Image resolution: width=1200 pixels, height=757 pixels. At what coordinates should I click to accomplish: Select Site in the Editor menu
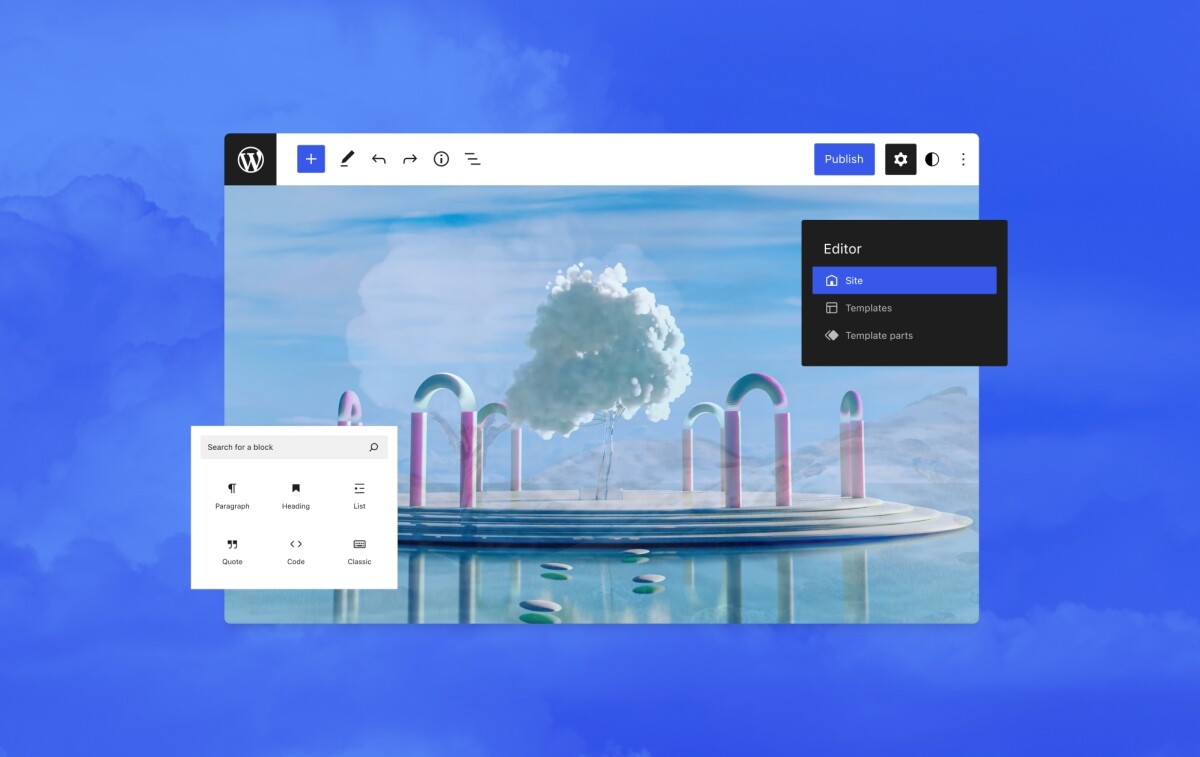click(x=904, y=281)
